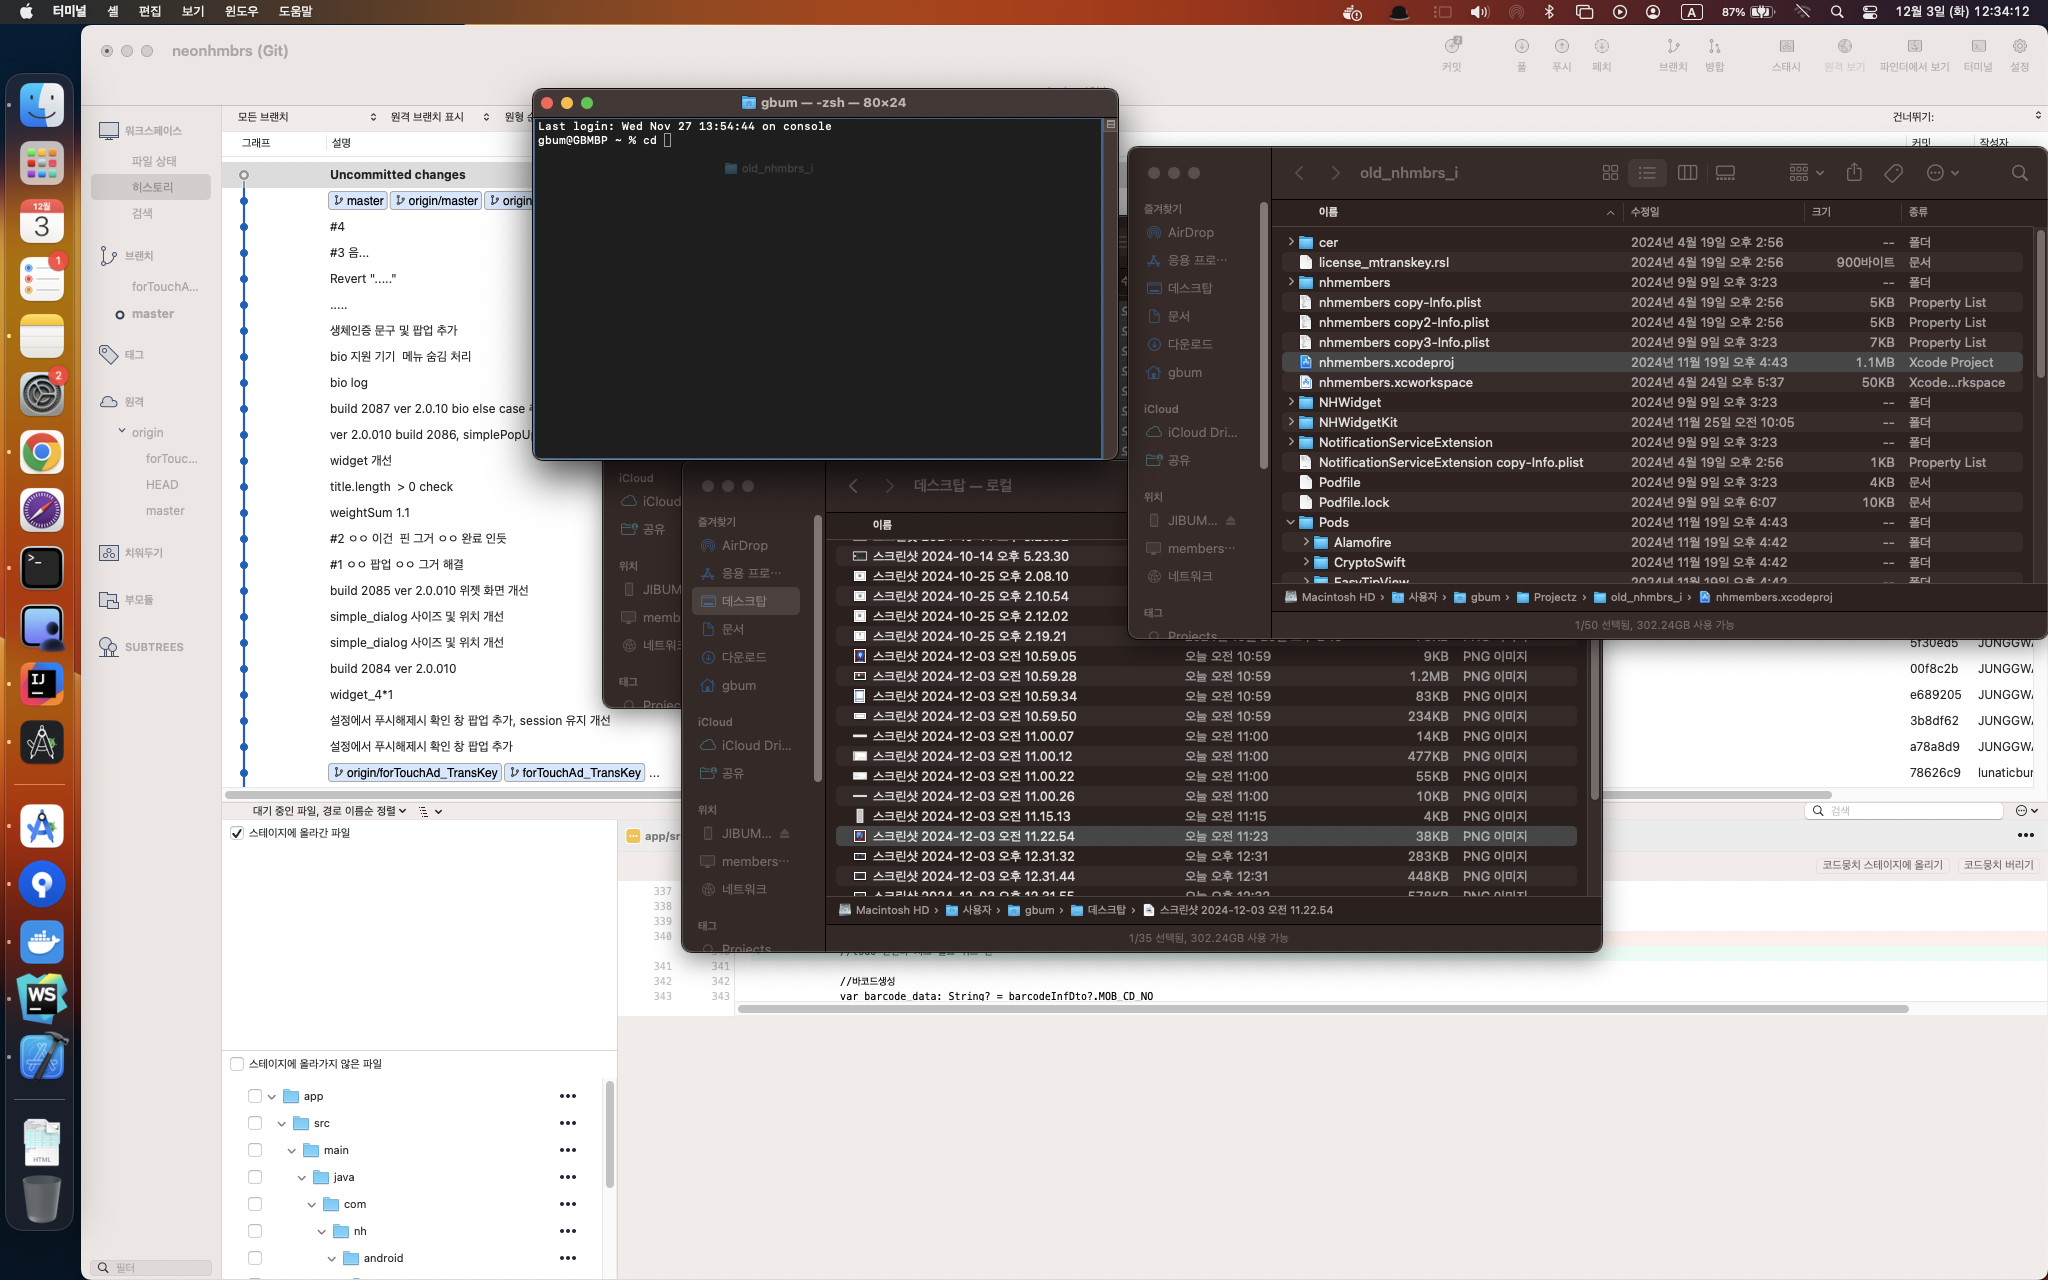The width and height of the screenshot is (2048, 1280).
Task: Click the Fetch (페치) toolbar icon
Action: pos(1601,47)
